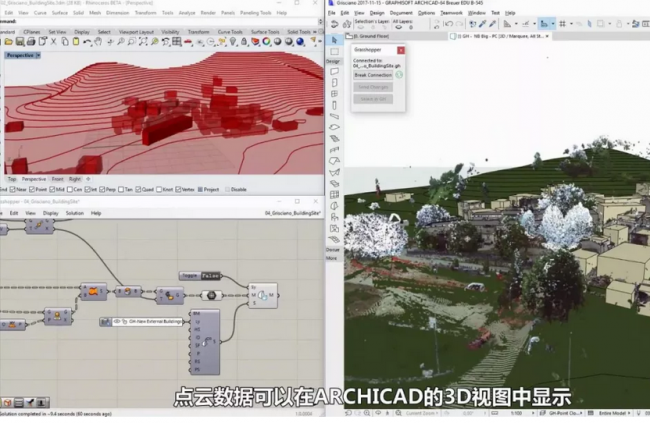Screen dimensions: 650x423
Task: Select the Arrow tool in ARCHICAD toolbox
Action: pyautogui.click(x=335, y=40)
